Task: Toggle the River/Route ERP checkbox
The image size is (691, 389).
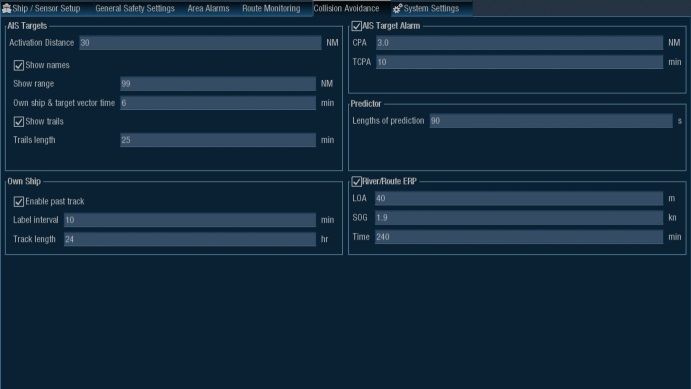Action: 357,182
